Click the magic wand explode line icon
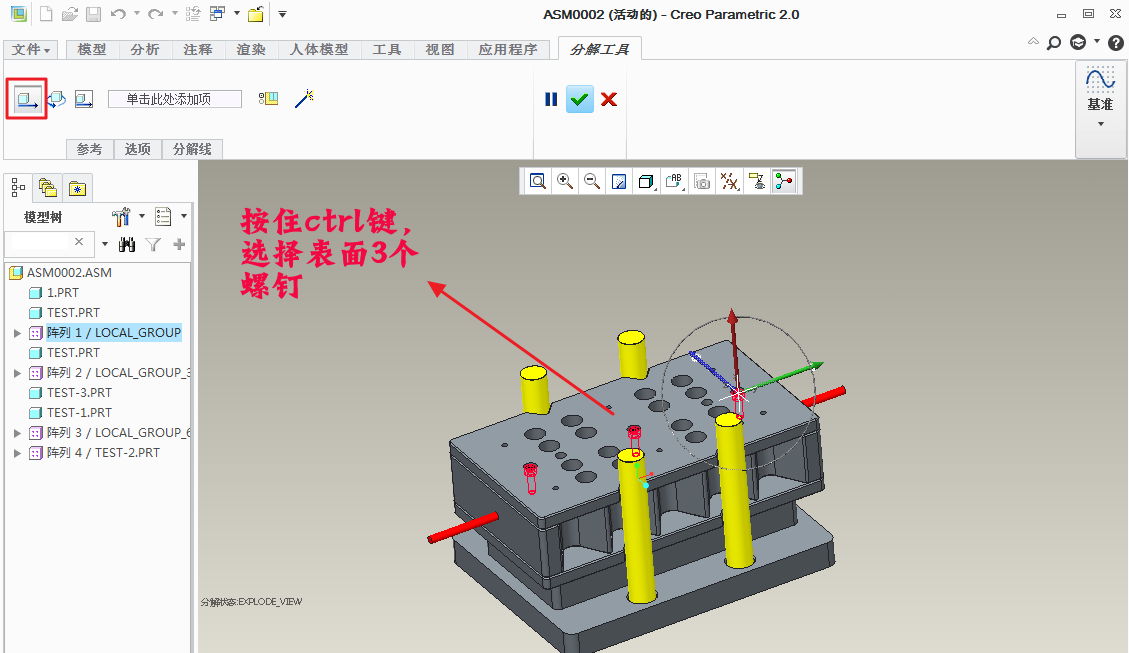Screen dimensions: 1129x653 click(x=305, y=98)
